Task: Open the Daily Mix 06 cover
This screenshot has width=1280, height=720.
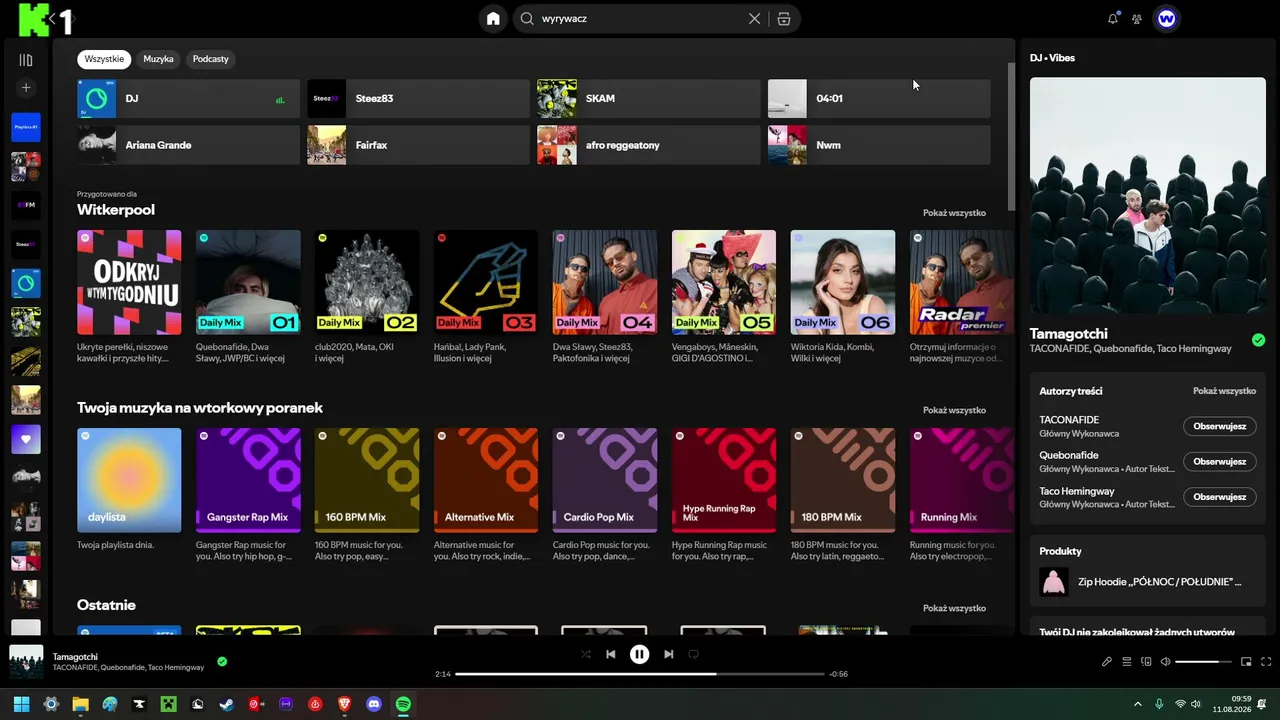Action: 843,282
